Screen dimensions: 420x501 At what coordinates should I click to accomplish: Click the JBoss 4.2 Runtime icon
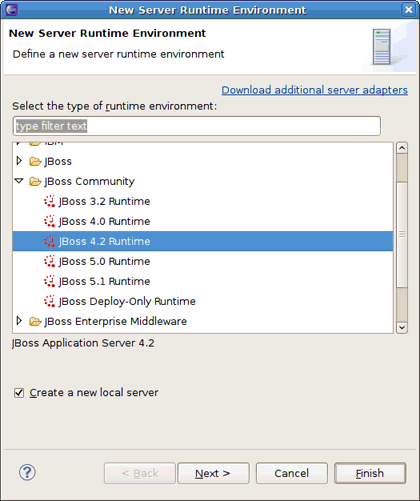[49, 241]
